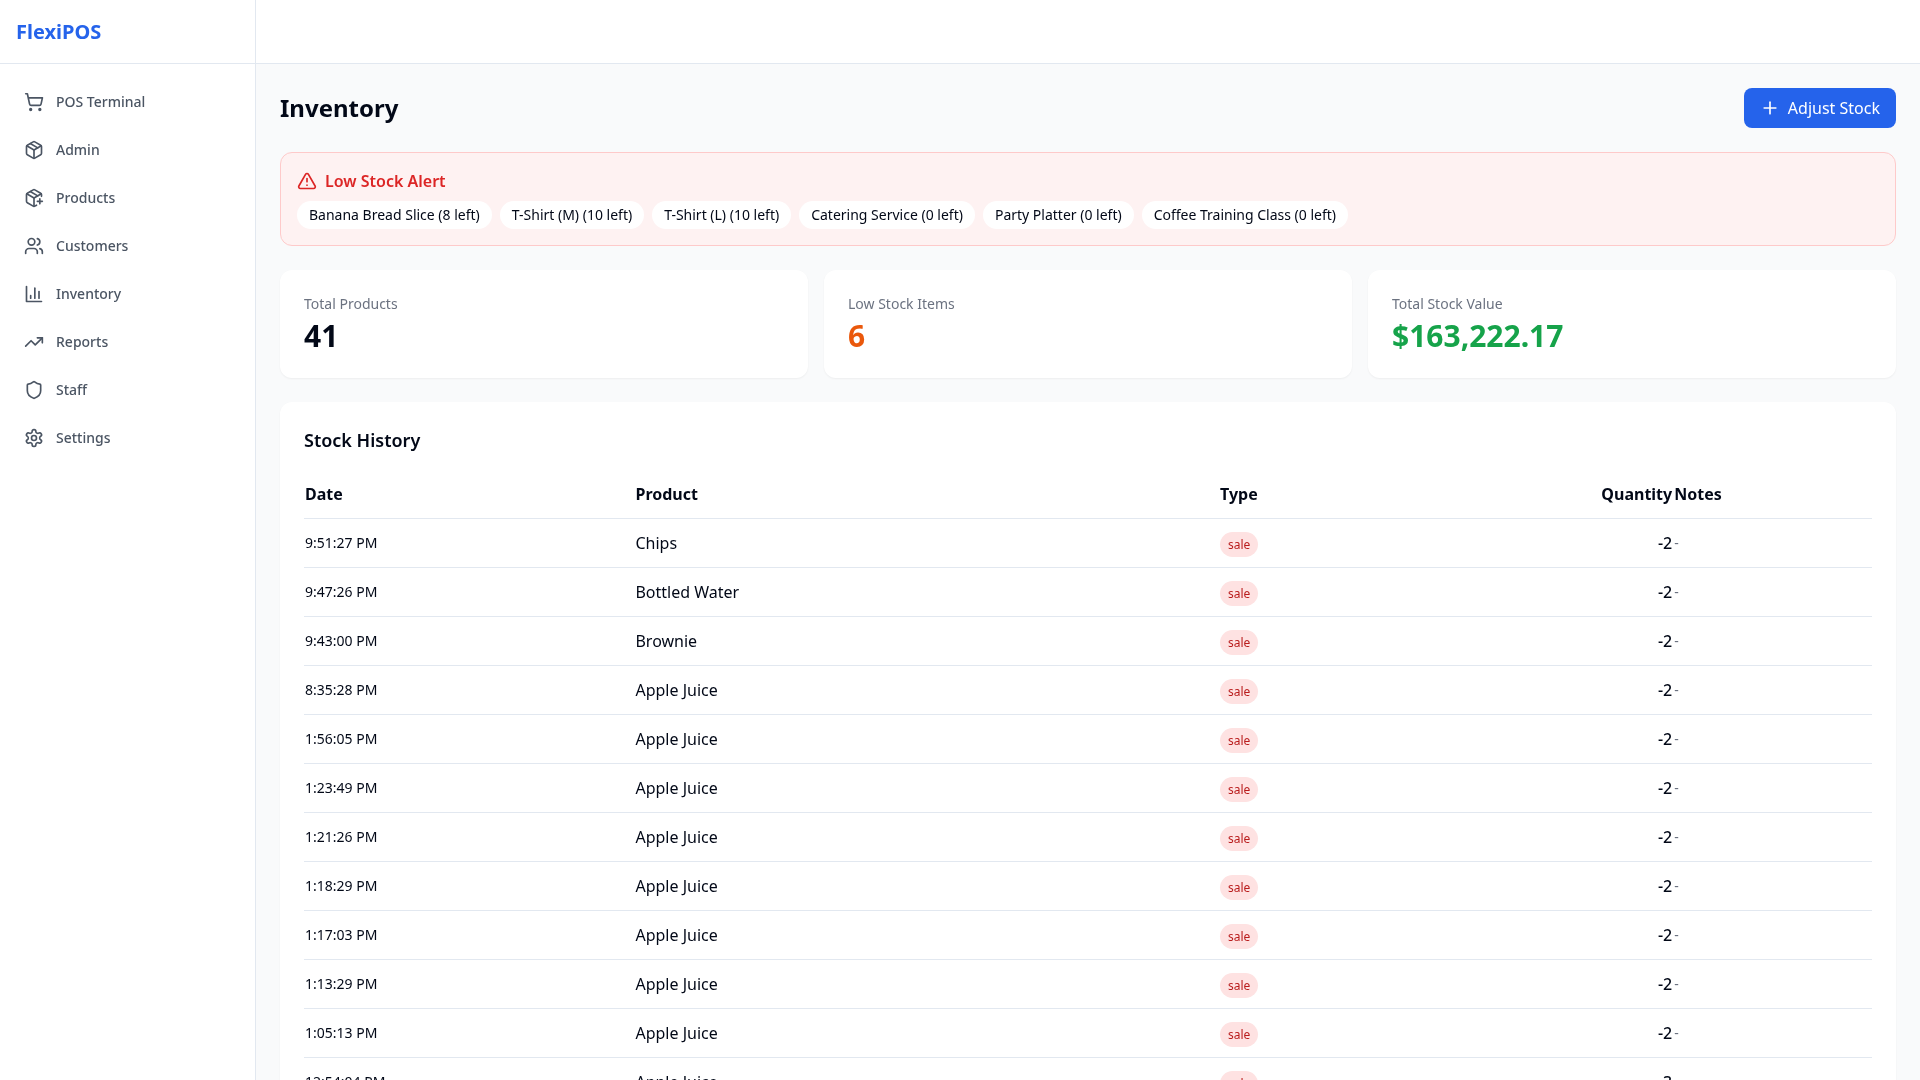Screen dimensions: 1920x1080
Task: Click the sale badge for Bottled Water
Action: [x=1238, y=594]
